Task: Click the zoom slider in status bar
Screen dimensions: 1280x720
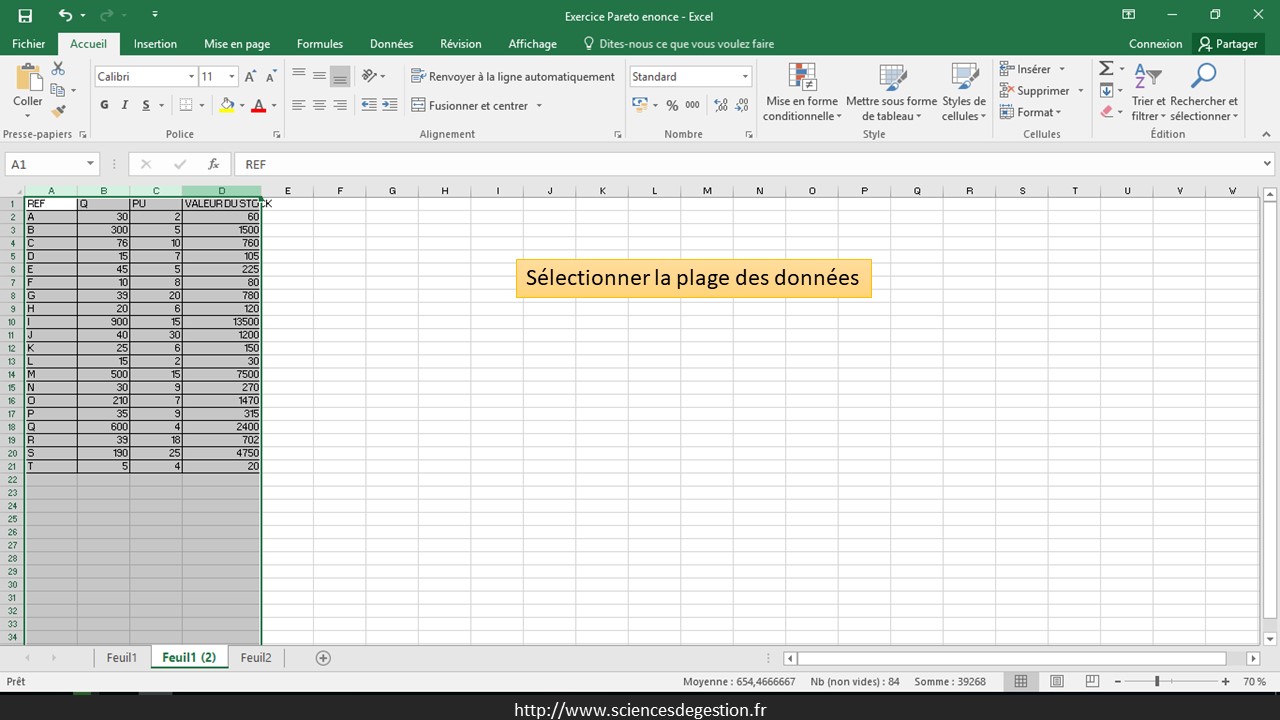Action: [x=1157, y=681]
